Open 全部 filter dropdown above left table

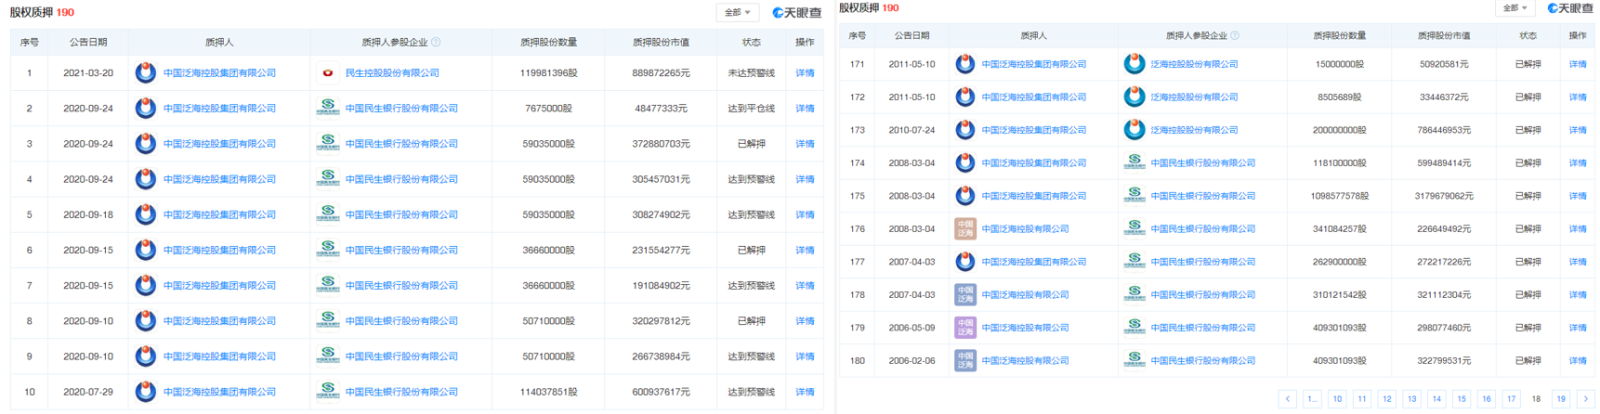738,13
